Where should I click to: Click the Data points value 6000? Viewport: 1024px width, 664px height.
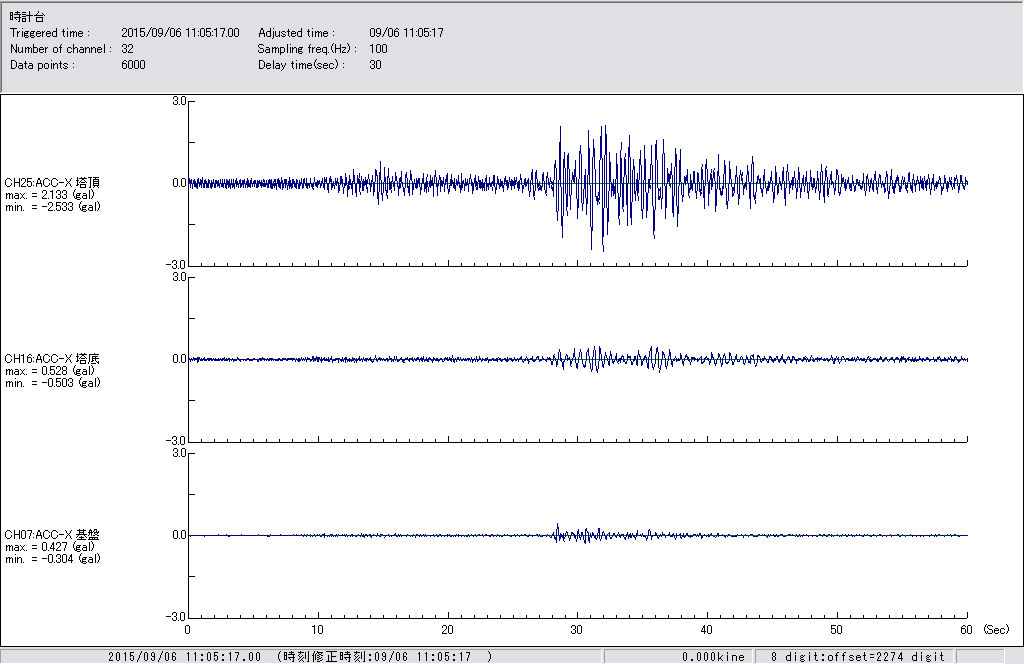click(133, 65)
